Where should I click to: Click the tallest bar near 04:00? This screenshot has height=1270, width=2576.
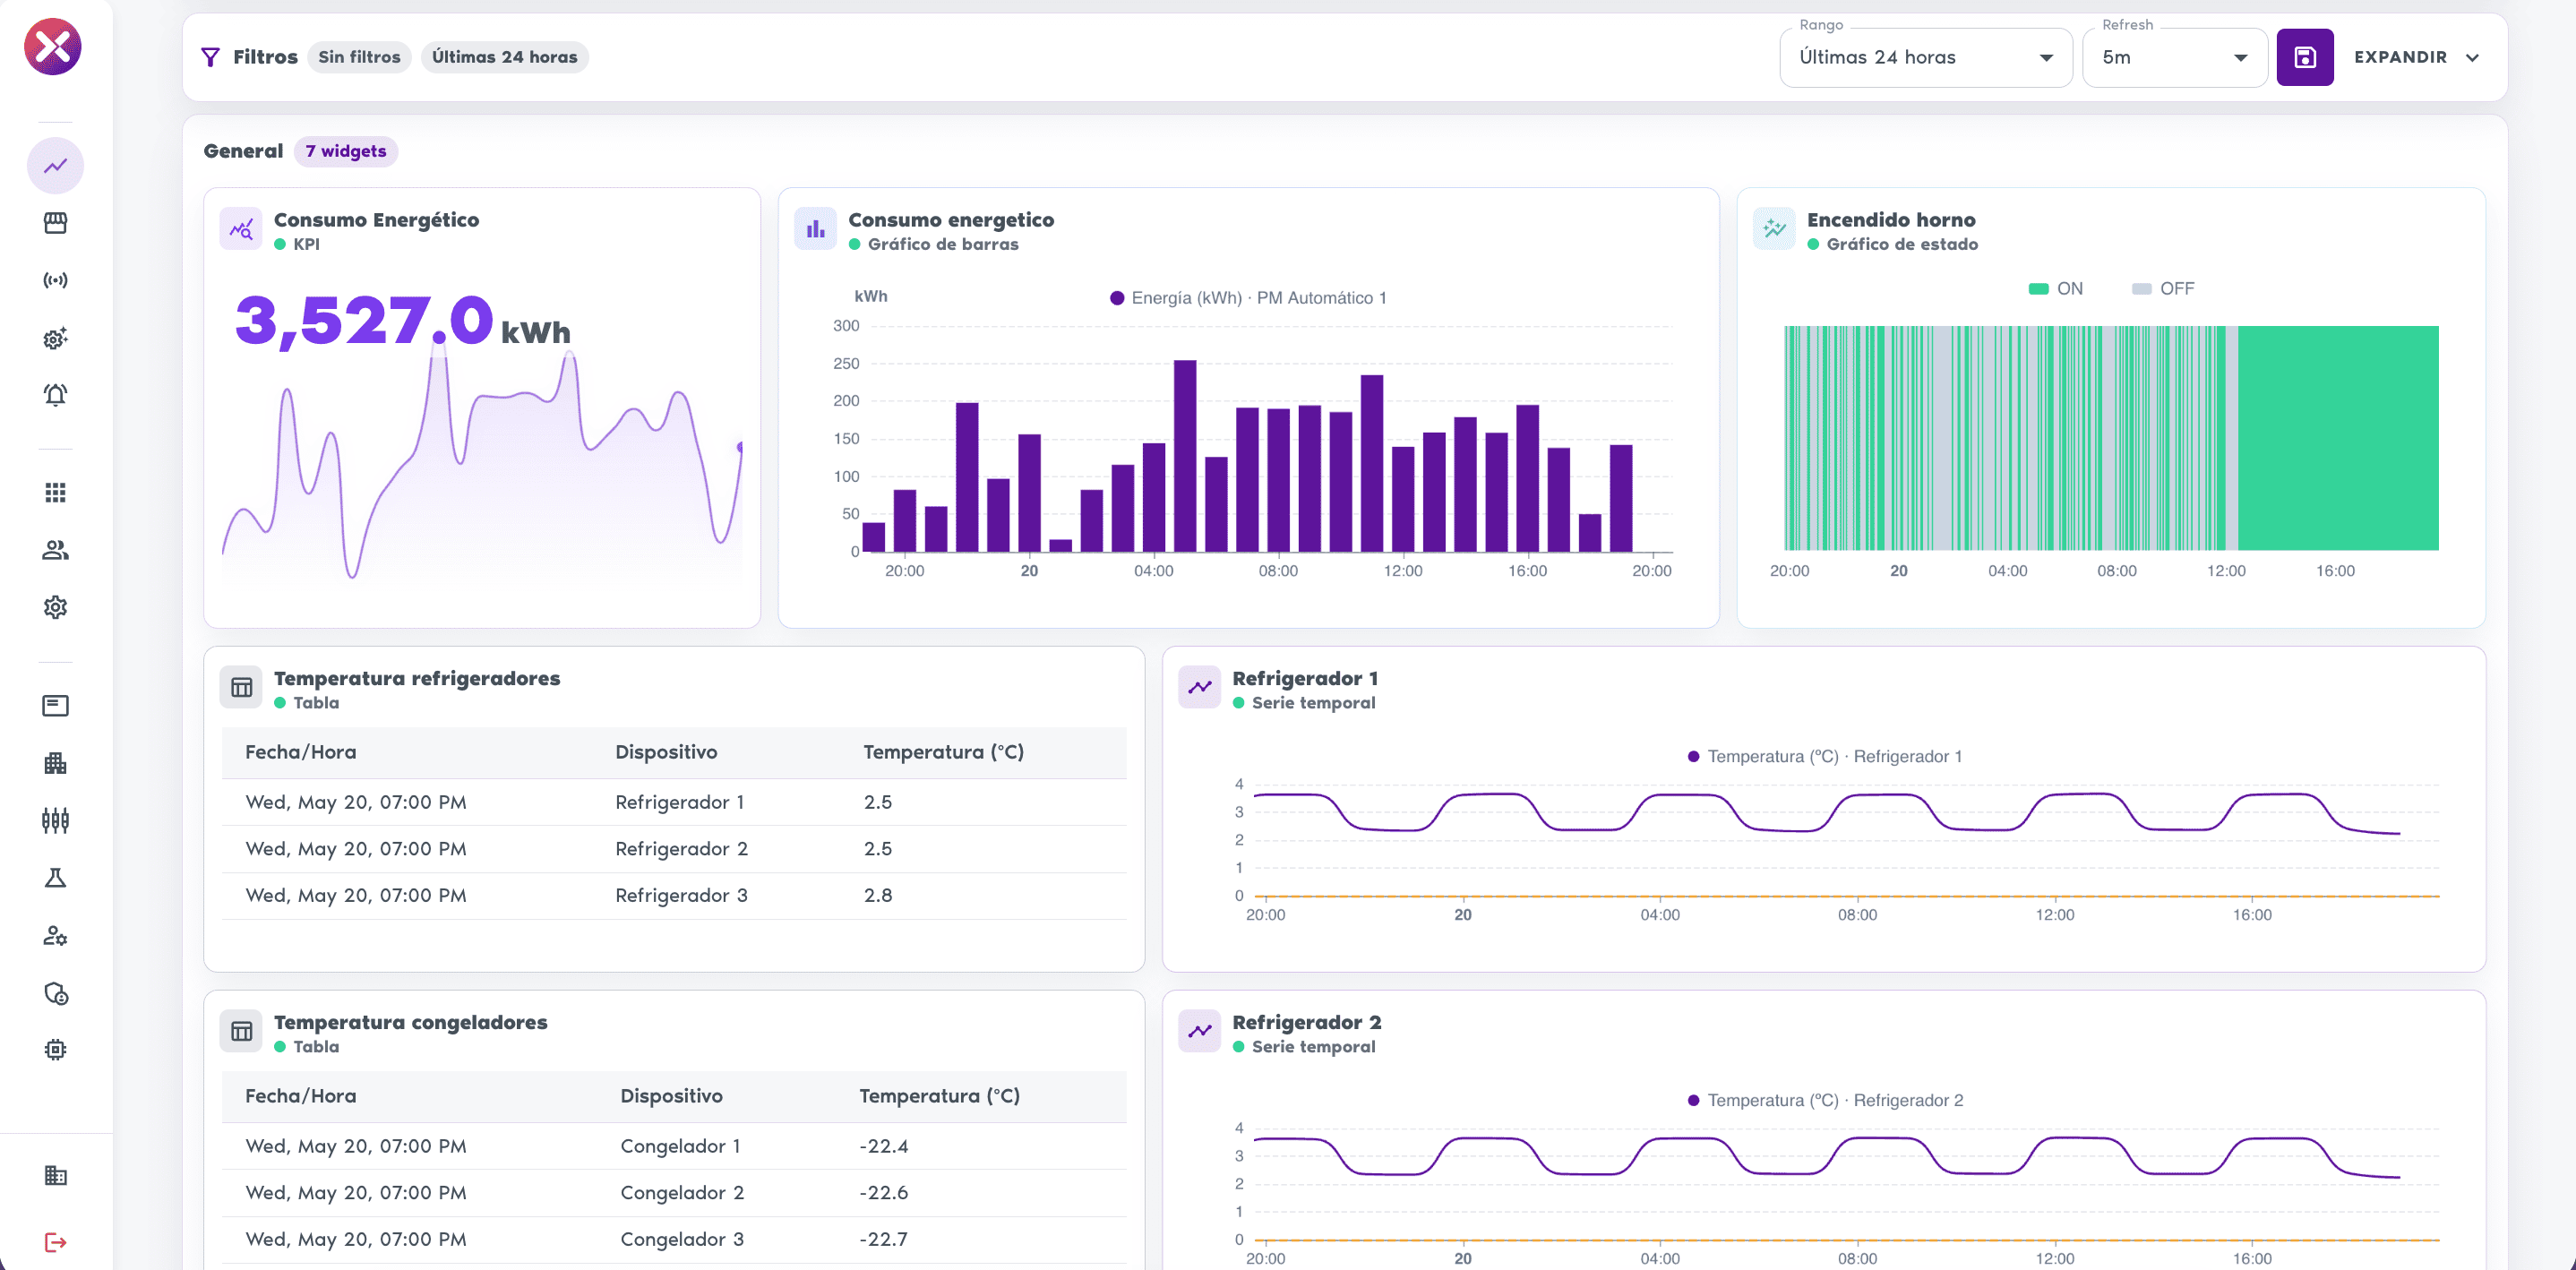[x=1184, y=456]
